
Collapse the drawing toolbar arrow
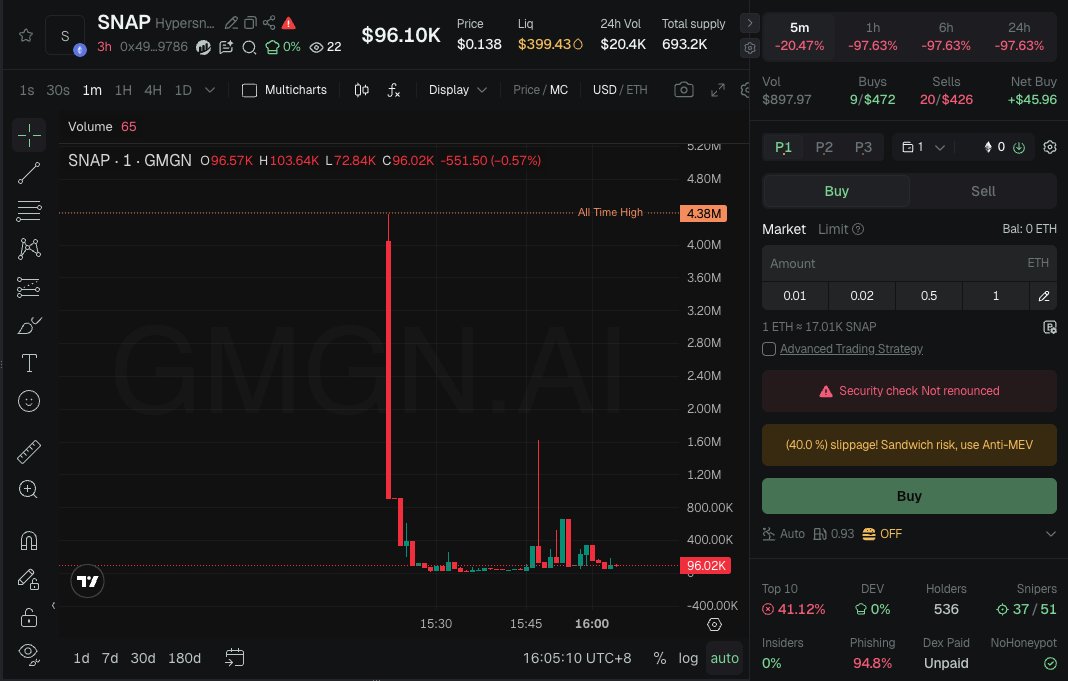[x=53, y=605]
